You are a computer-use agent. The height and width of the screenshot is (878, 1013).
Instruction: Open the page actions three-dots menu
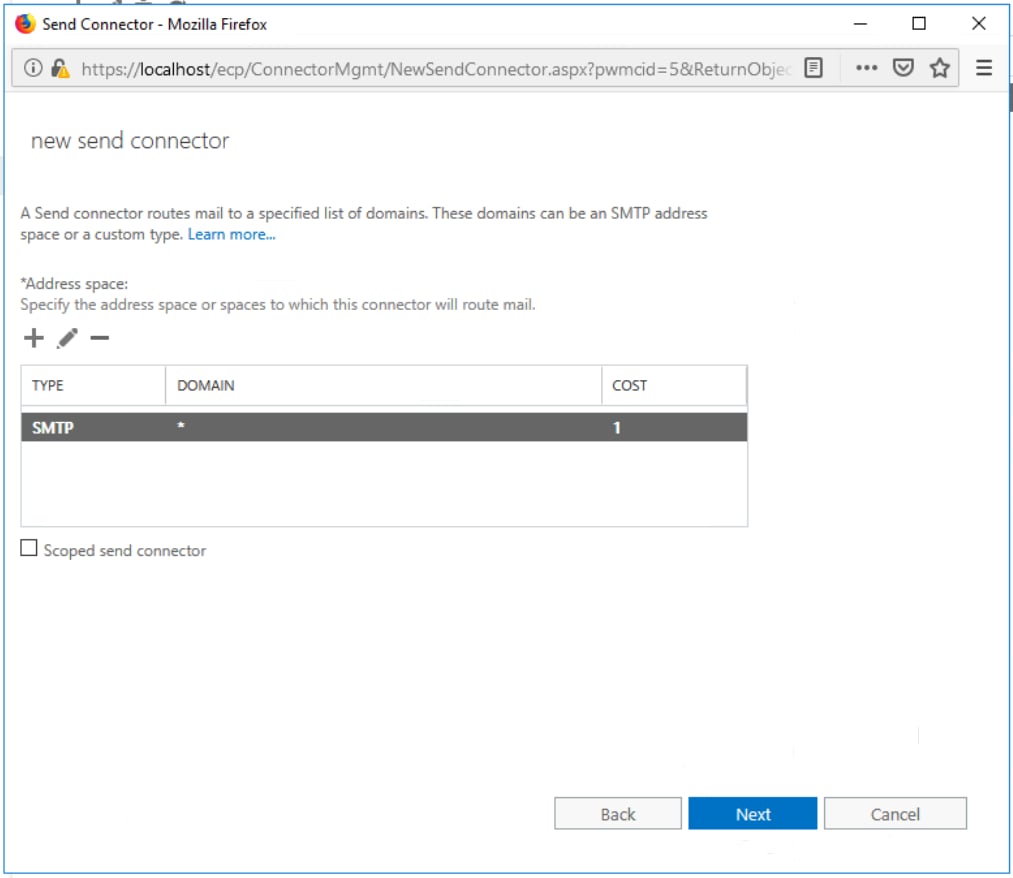point(866,68)
